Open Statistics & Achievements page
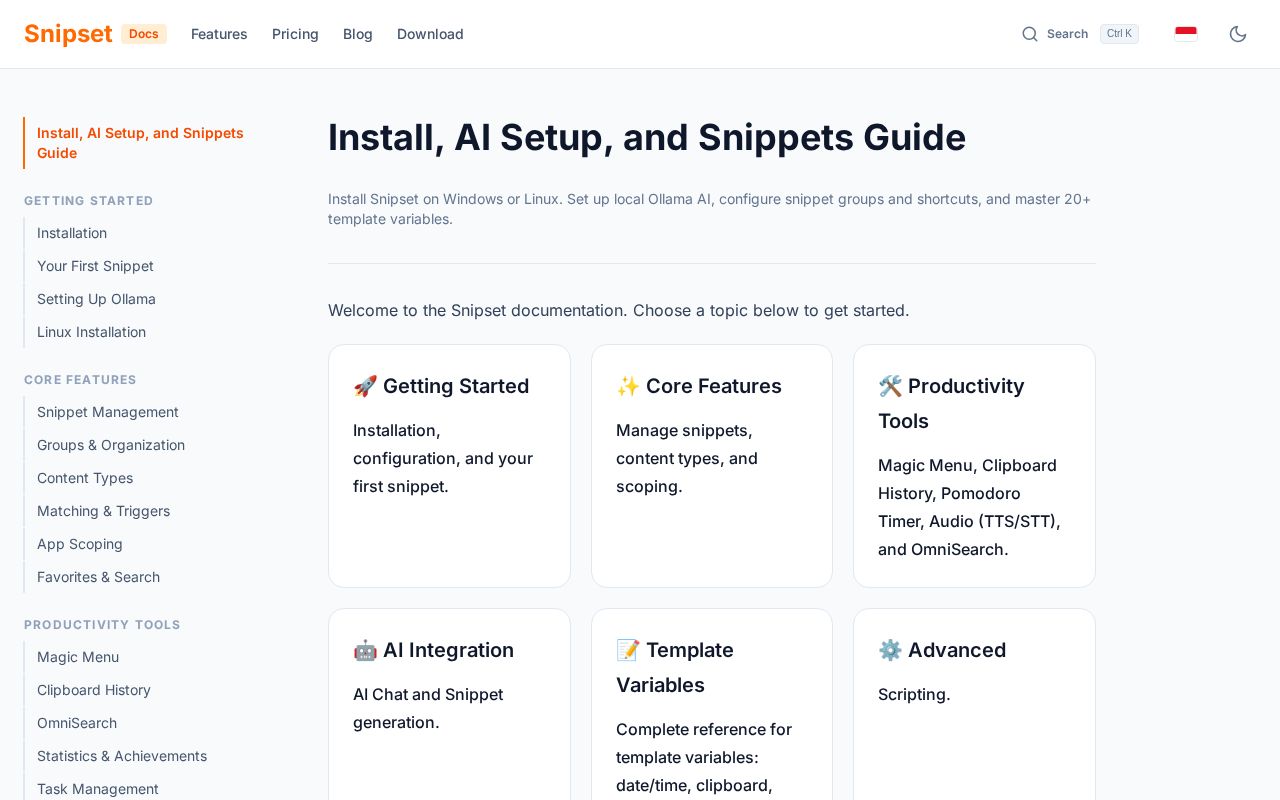This screenshot has width=1280, height=800. click(x=122, y=756)
